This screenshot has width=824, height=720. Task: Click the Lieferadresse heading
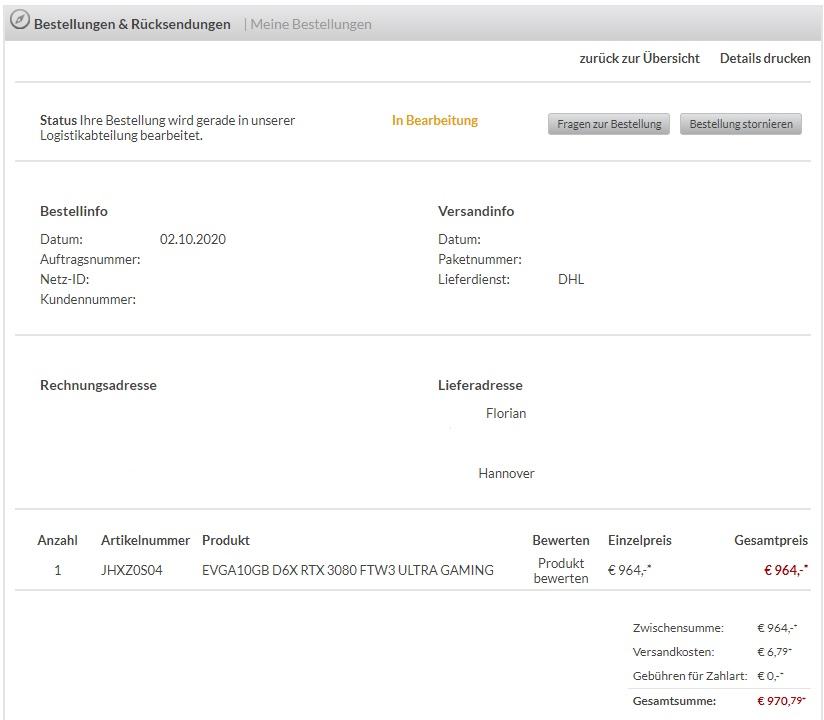pos(480,385)
